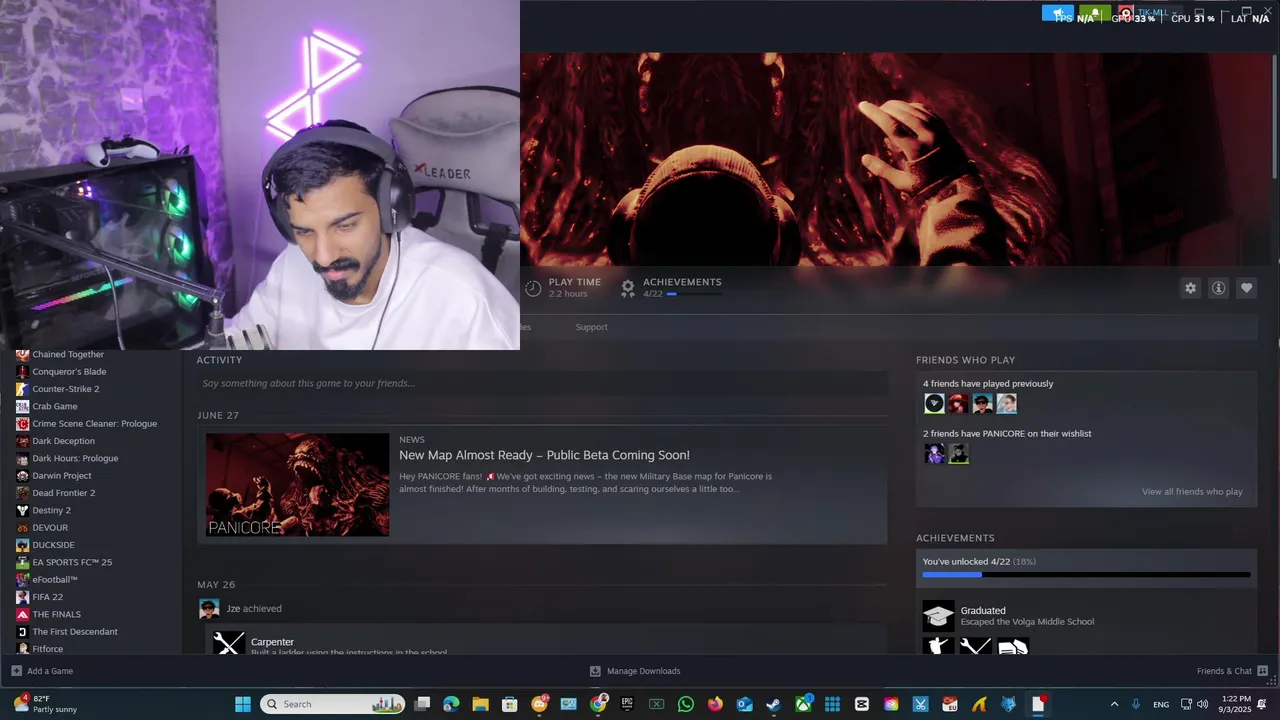1280x720 pixels.
Task: Open PANICORE game settings gear icon
Action: pos(1190,288)
